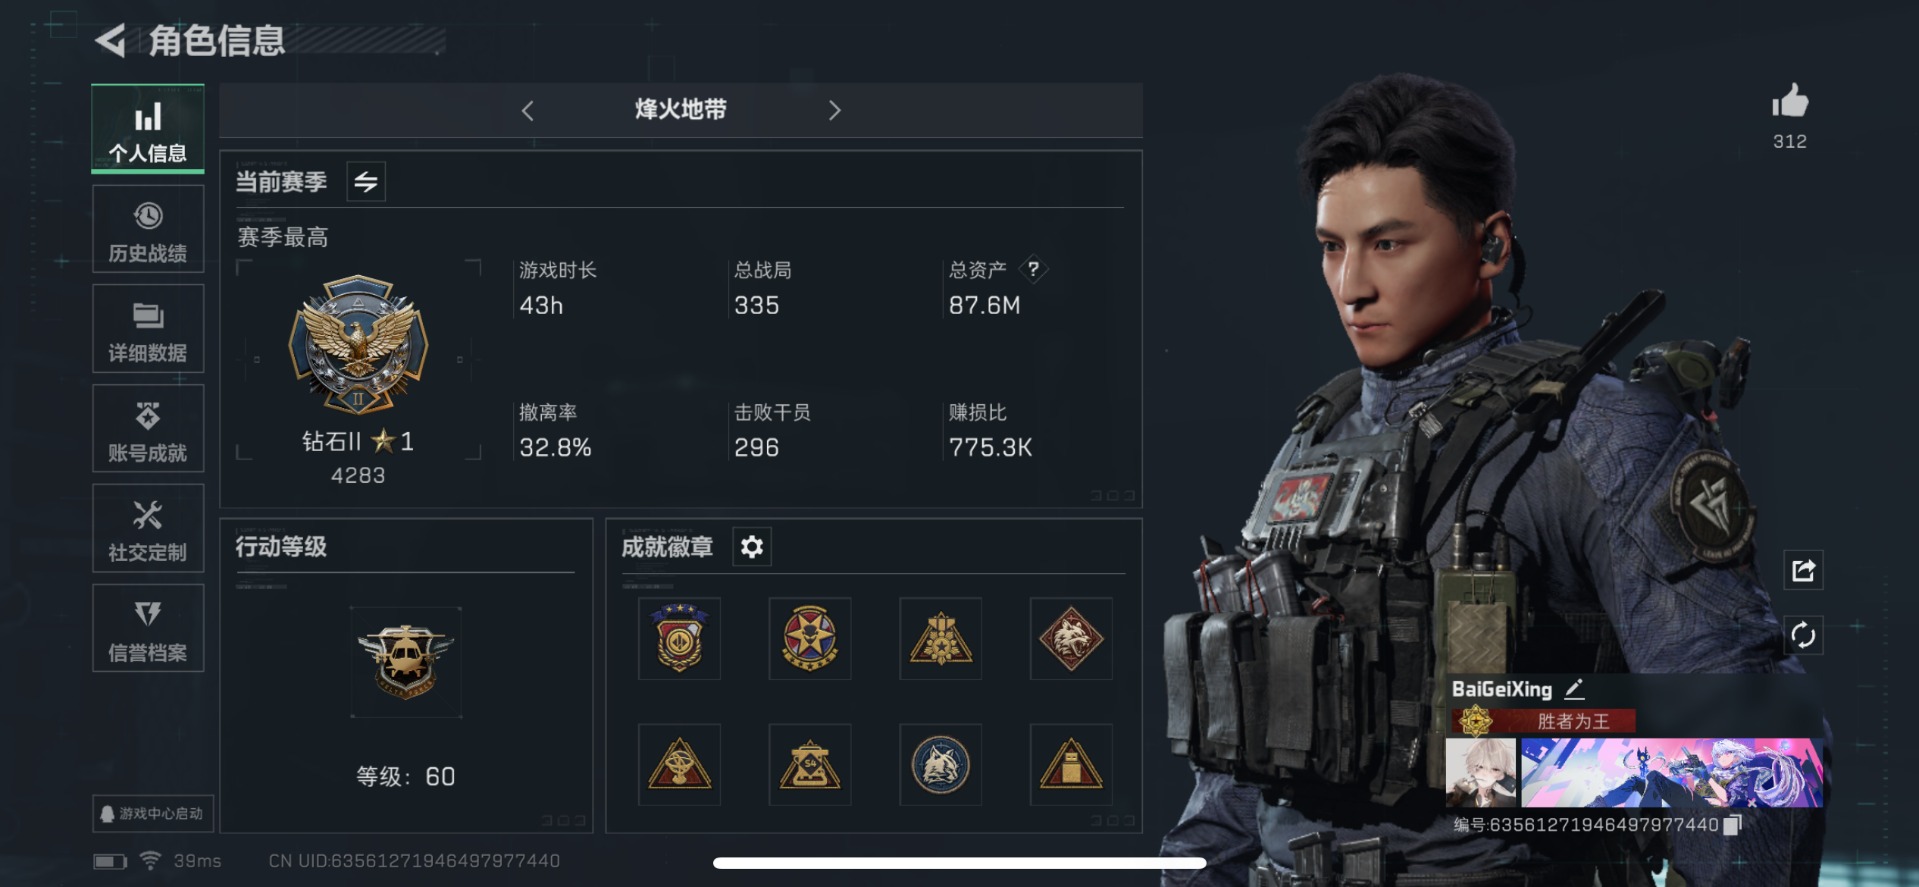1919x887 pixels.
Task: Copy the player ID number icon
Action: (1733, 824)
